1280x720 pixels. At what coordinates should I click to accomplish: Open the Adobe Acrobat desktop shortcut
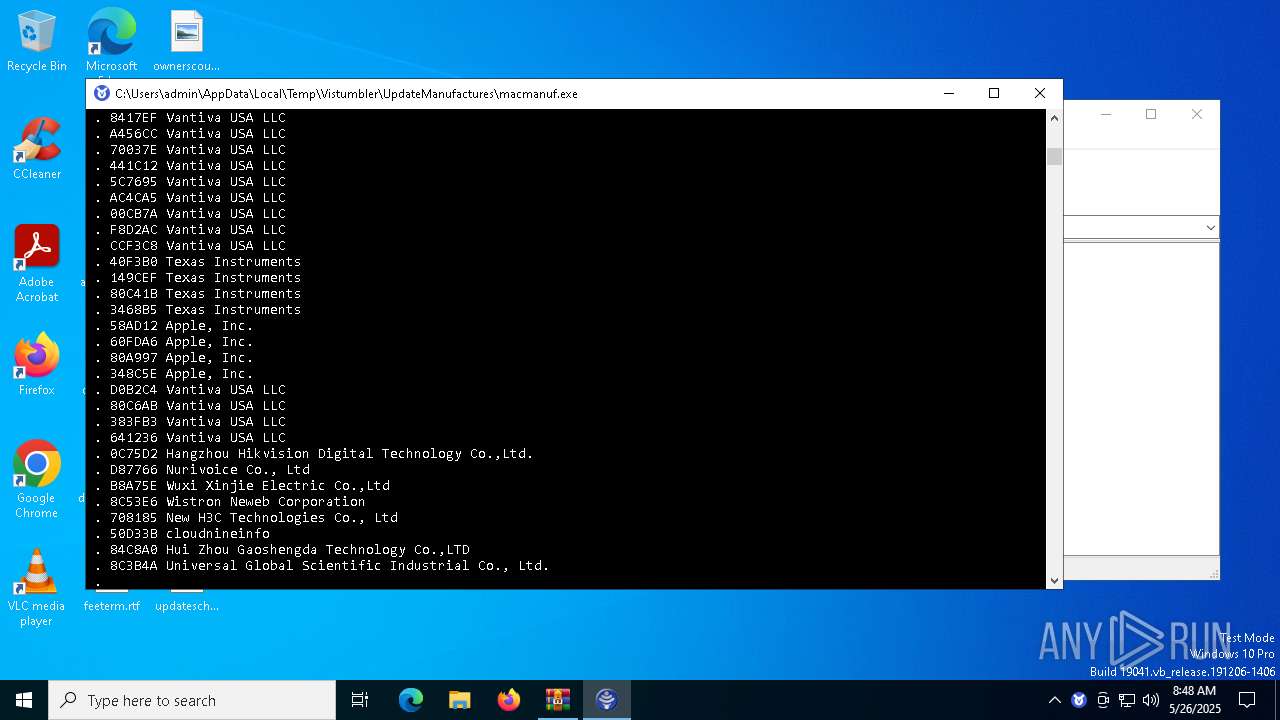36,264
